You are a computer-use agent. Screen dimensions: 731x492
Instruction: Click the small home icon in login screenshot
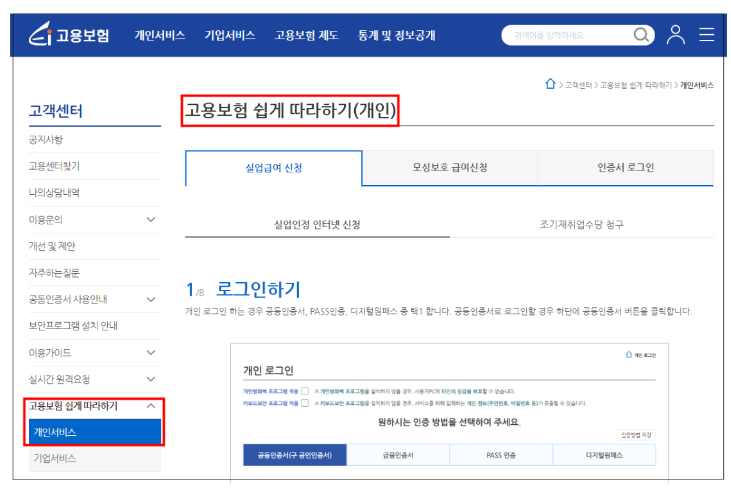pos(629,355)
